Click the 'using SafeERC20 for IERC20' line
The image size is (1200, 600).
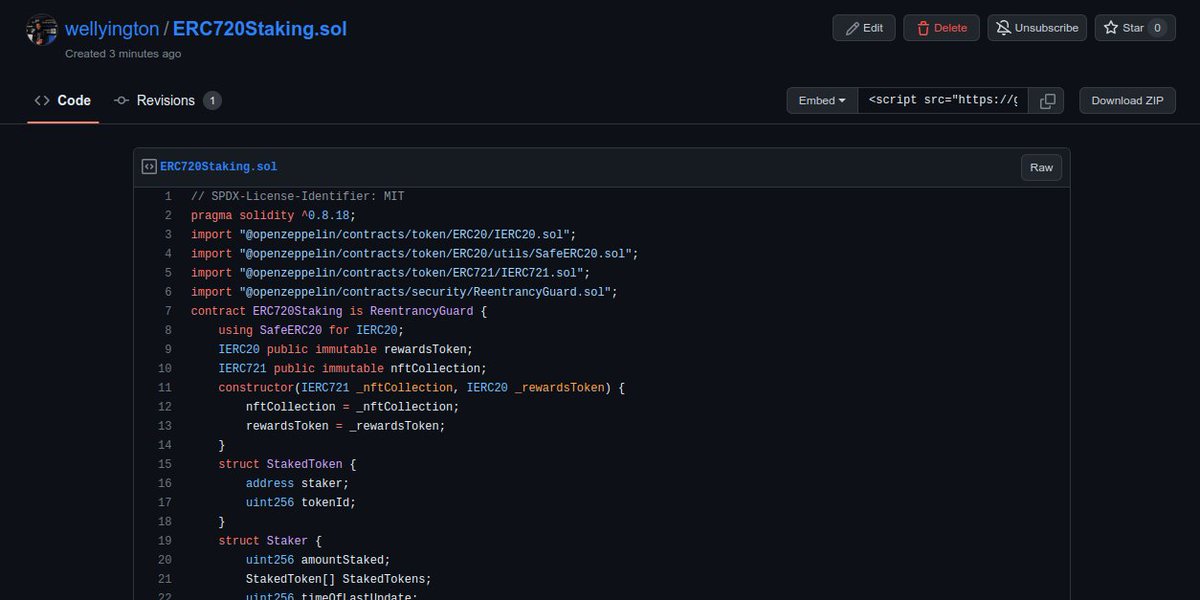pyautogui.click(x=311, y=330)
